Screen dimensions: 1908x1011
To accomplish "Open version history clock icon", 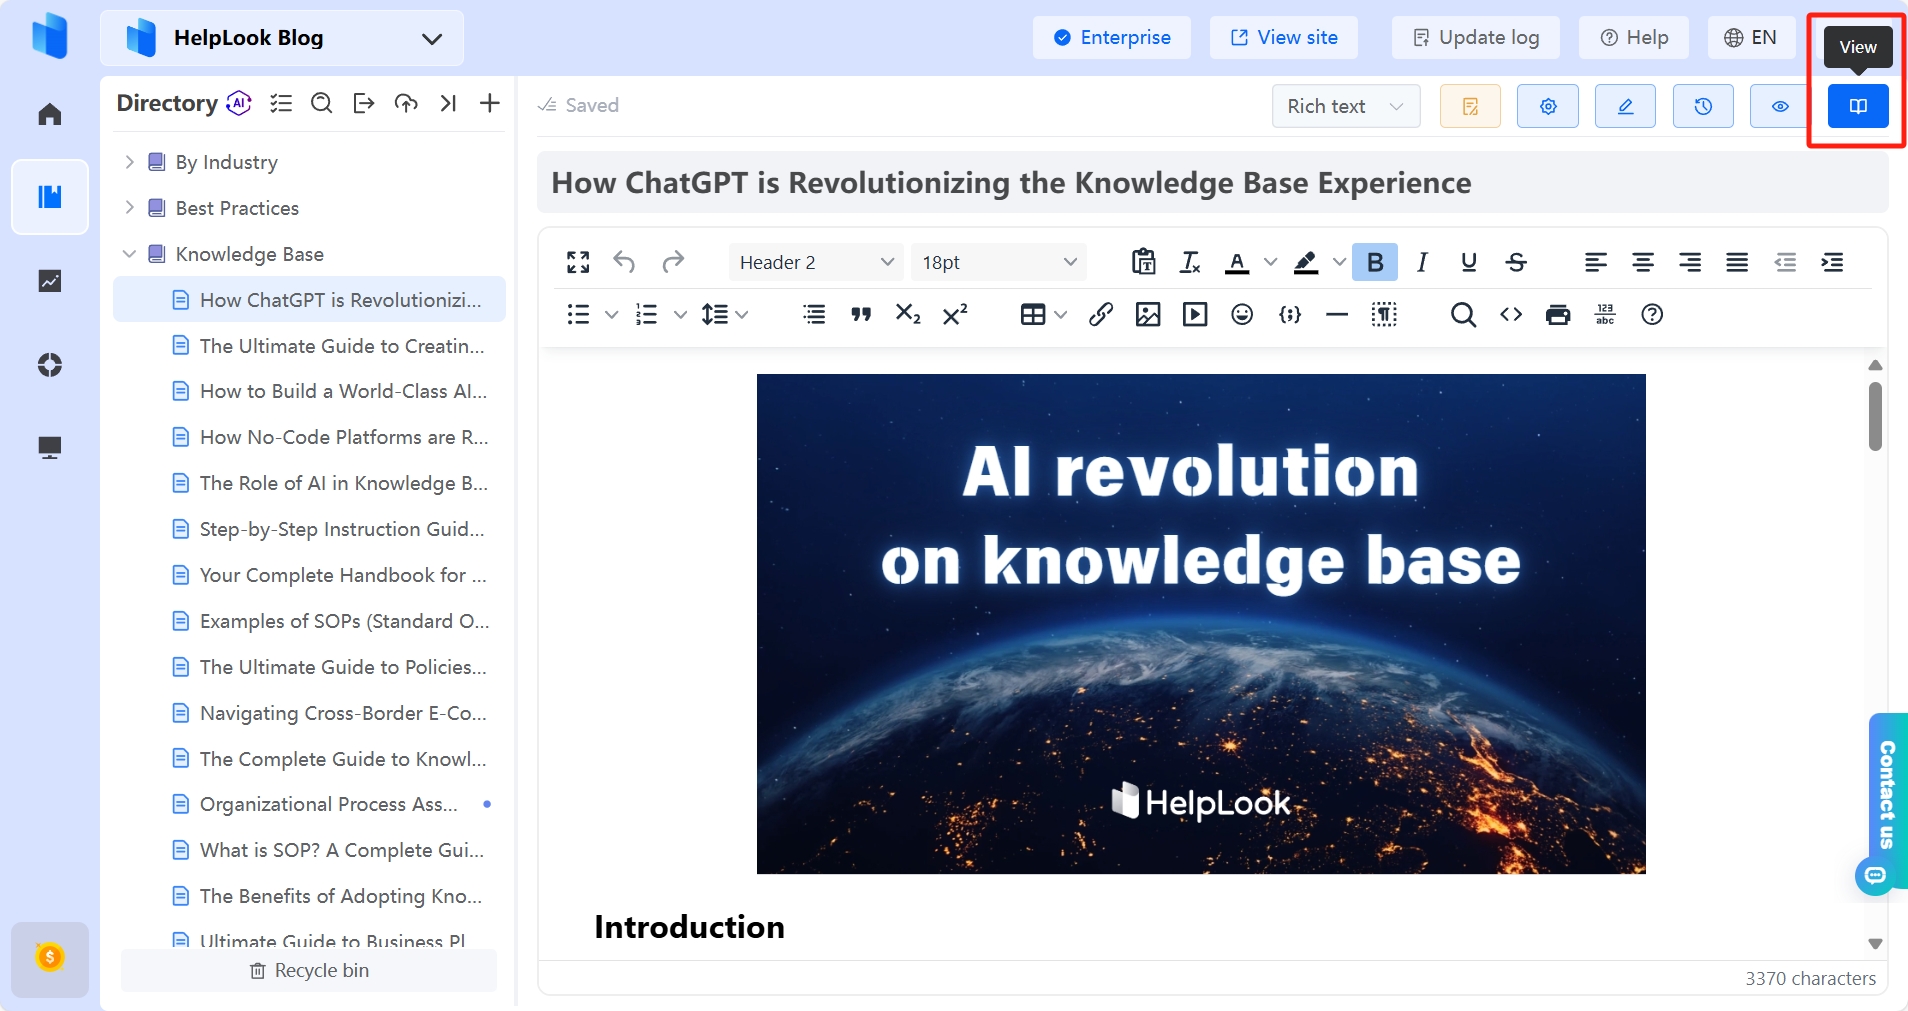I will pyautogui.click(x=1703, y=106).
